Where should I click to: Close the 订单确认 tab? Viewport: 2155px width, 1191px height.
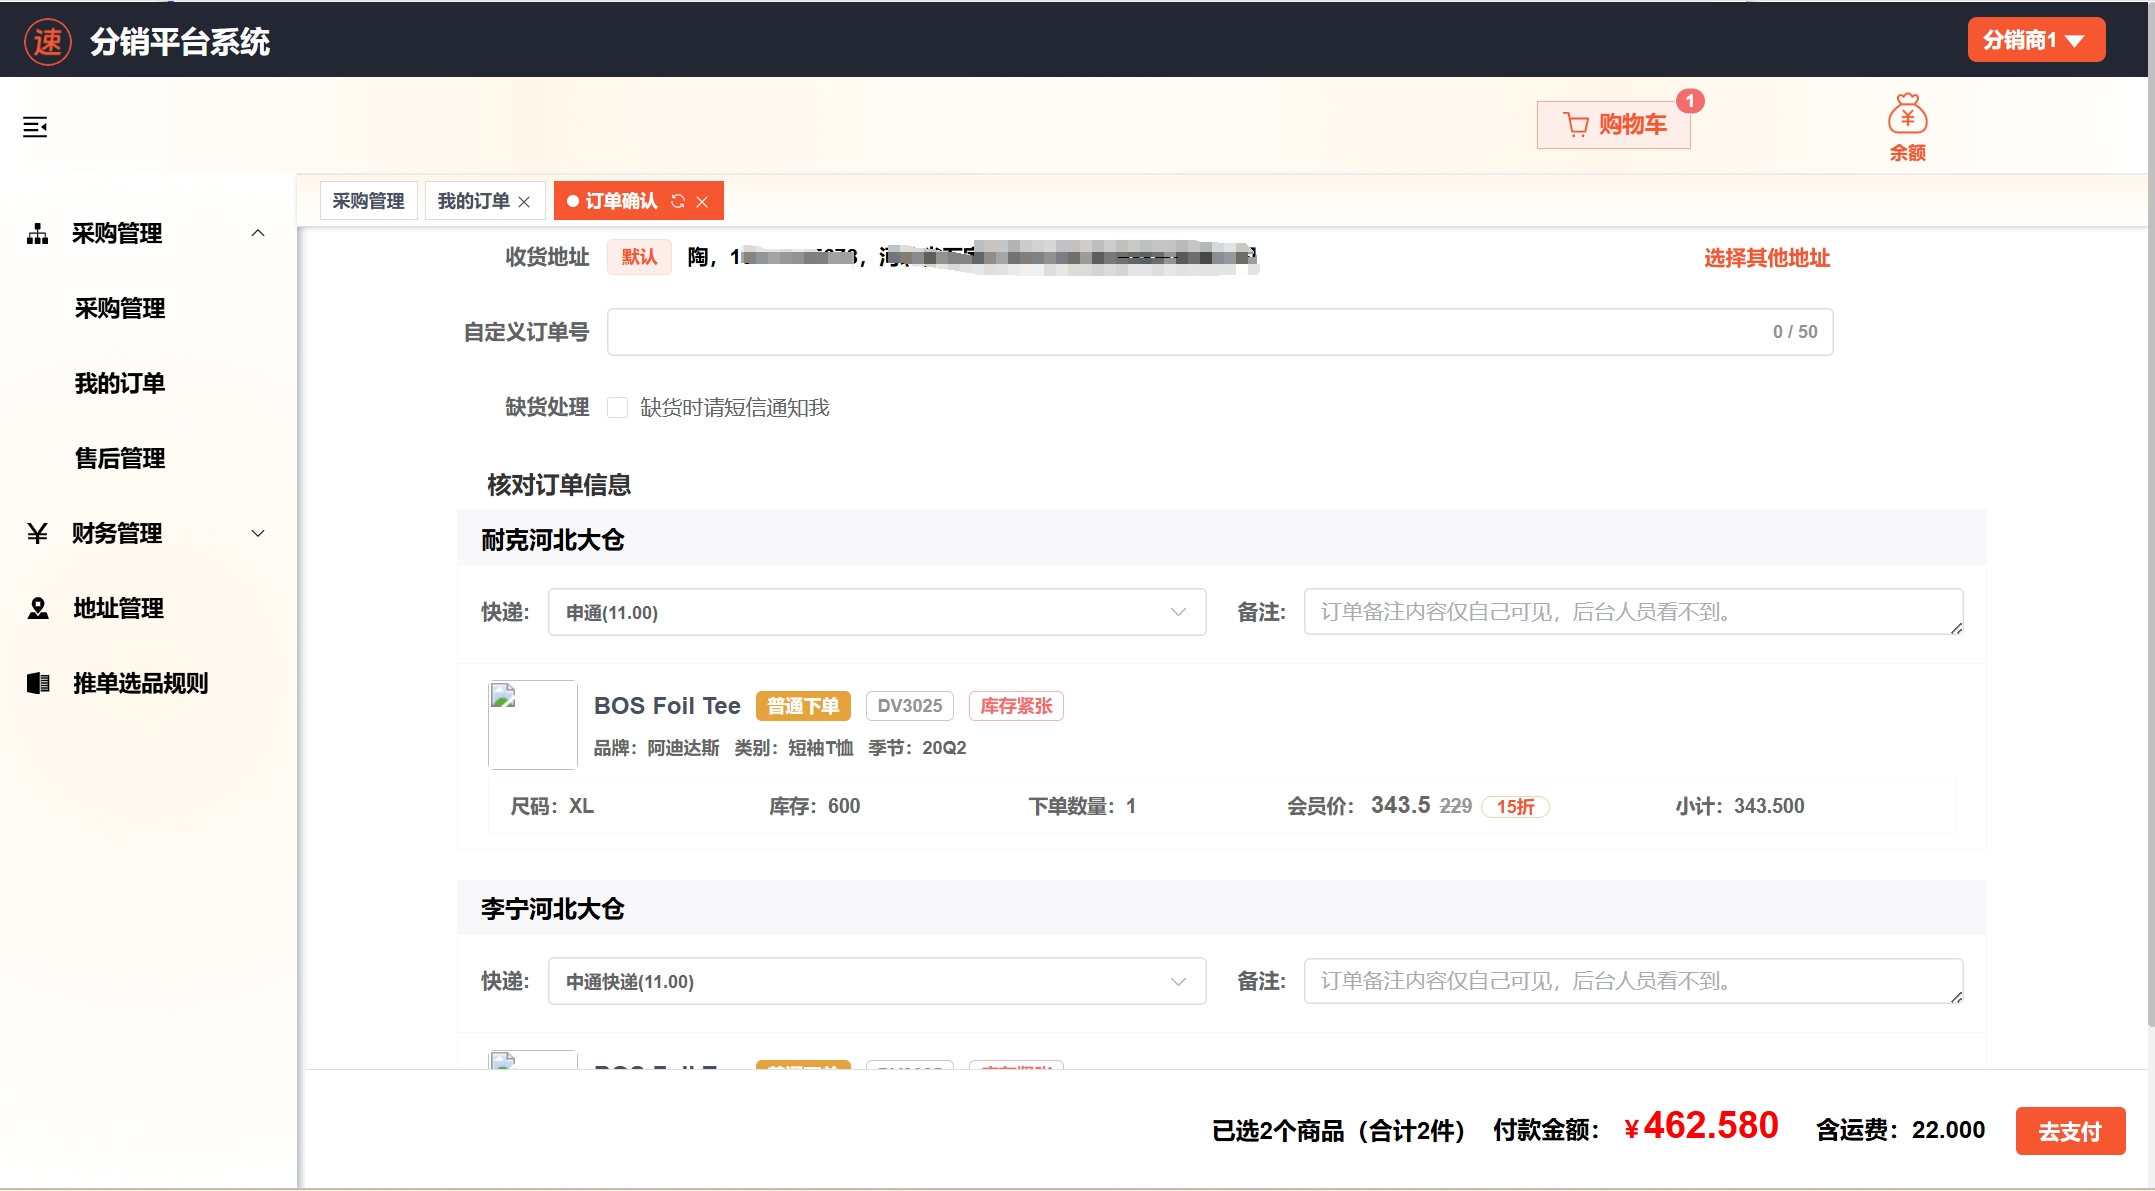(x=703, y=201)
